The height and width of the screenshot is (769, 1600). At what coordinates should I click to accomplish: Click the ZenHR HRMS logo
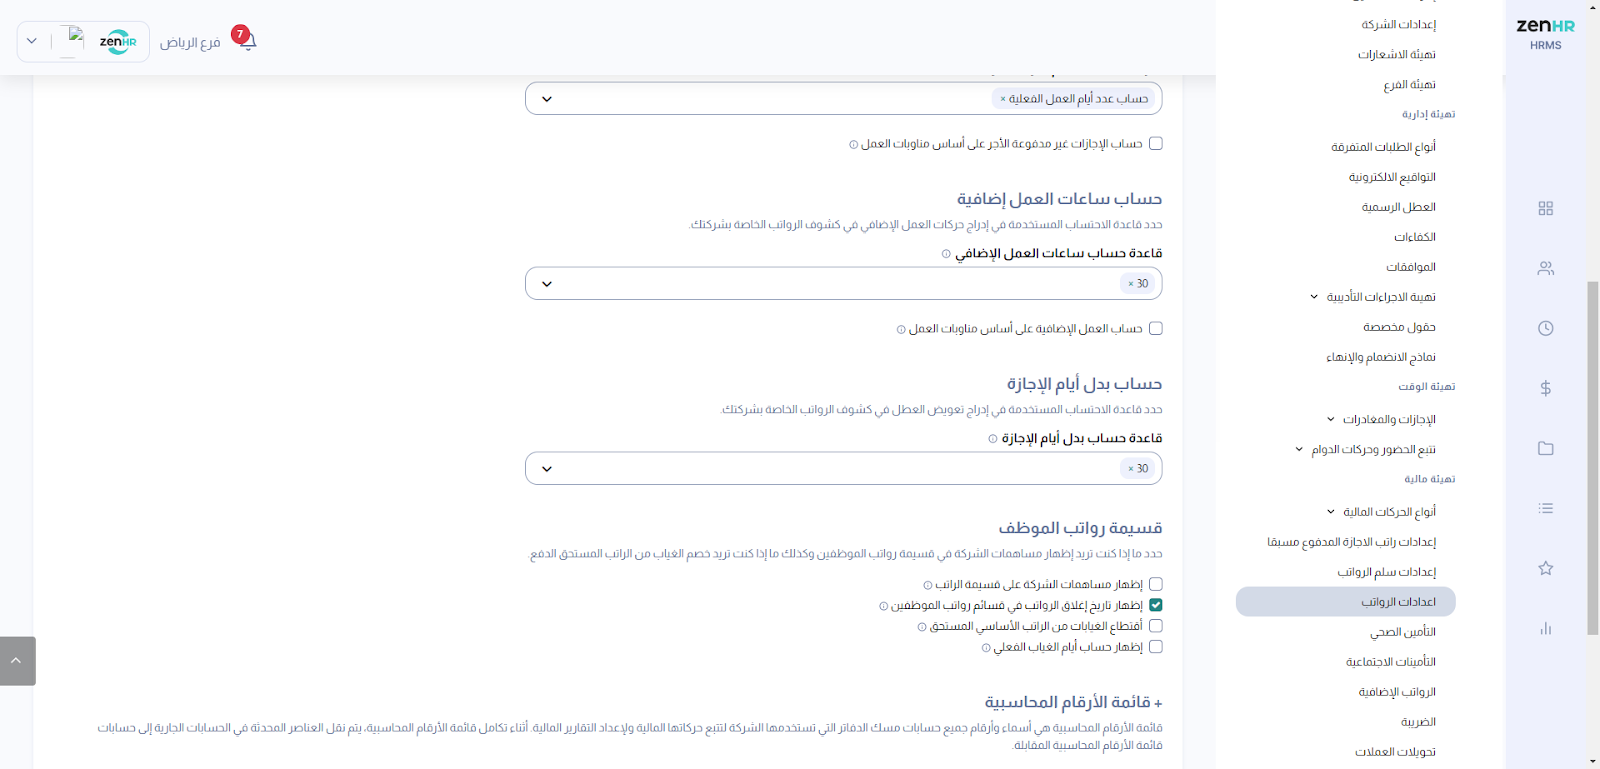(x=1545, y=33)
